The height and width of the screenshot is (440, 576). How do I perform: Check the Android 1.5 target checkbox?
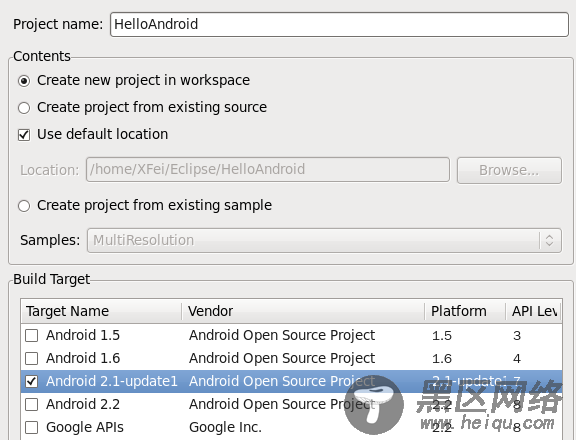click(31, 335)
